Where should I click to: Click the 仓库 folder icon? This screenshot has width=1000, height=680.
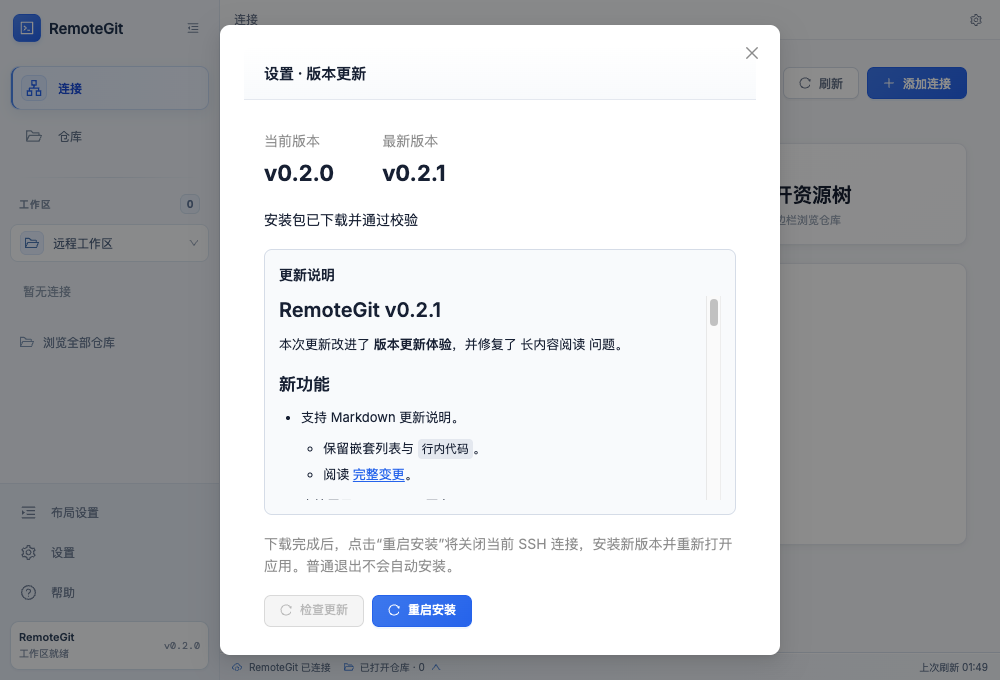point(34,137)
